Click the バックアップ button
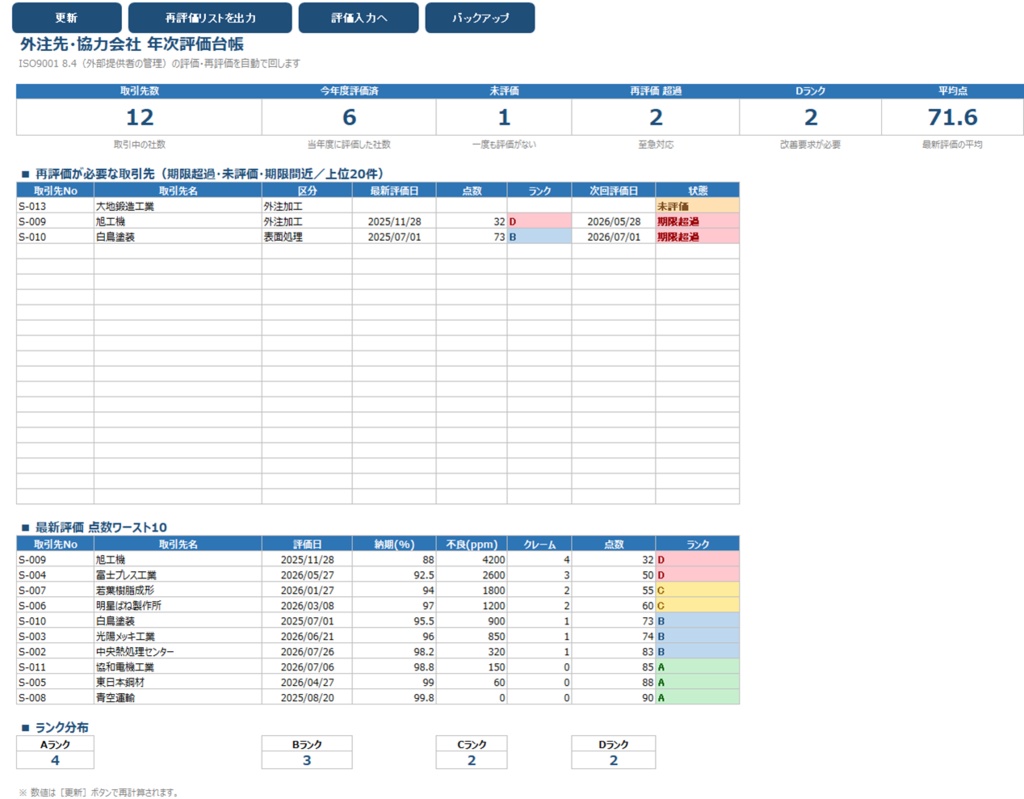The image size is (1024, 799). coord(480,18)
